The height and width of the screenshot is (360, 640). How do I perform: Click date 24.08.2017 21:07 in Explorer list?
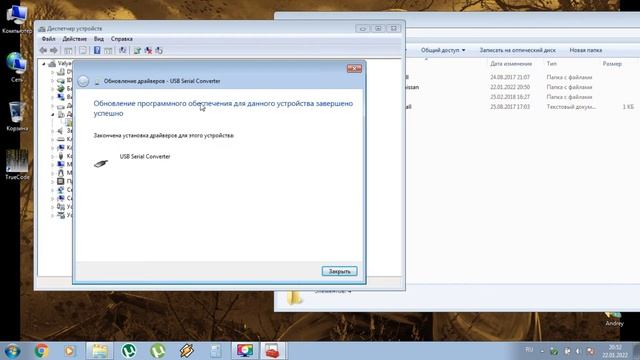510,77
